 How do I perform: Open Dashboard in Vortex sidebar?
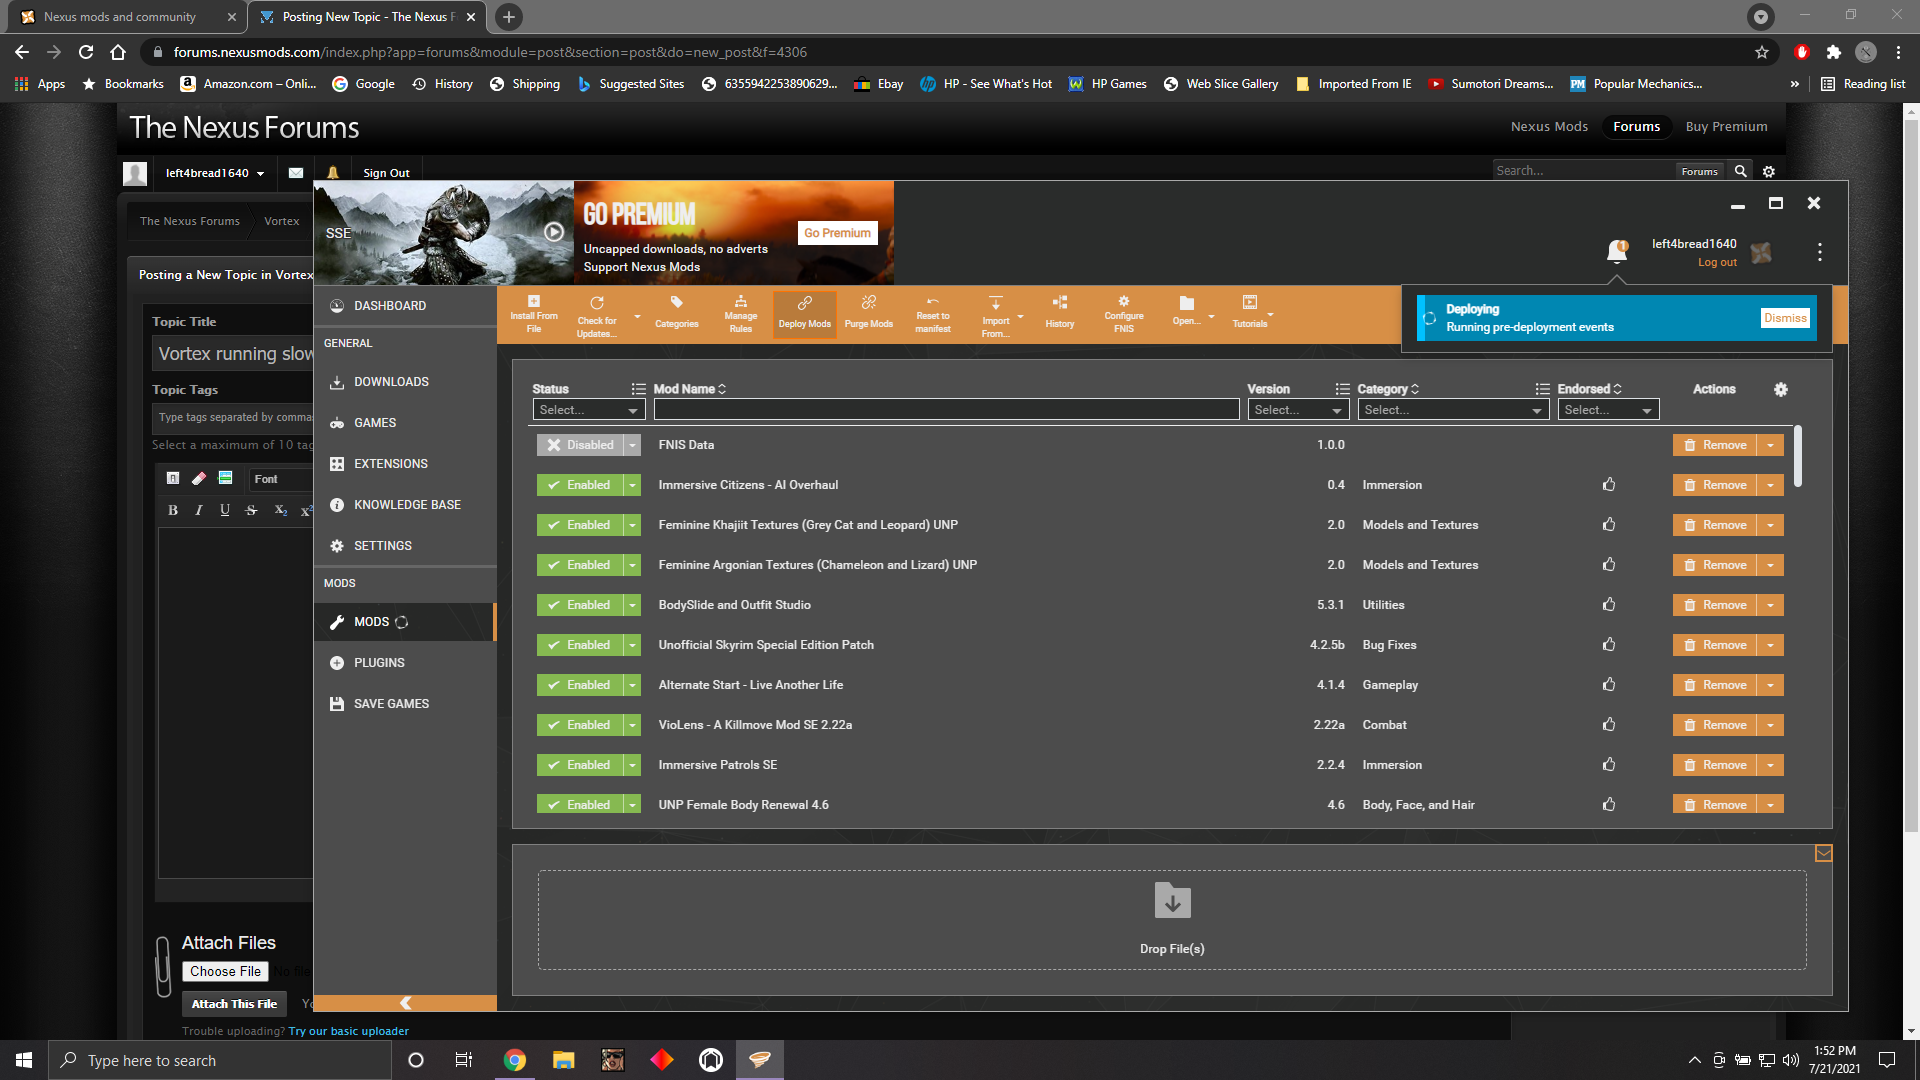click(x=405, y=306)
